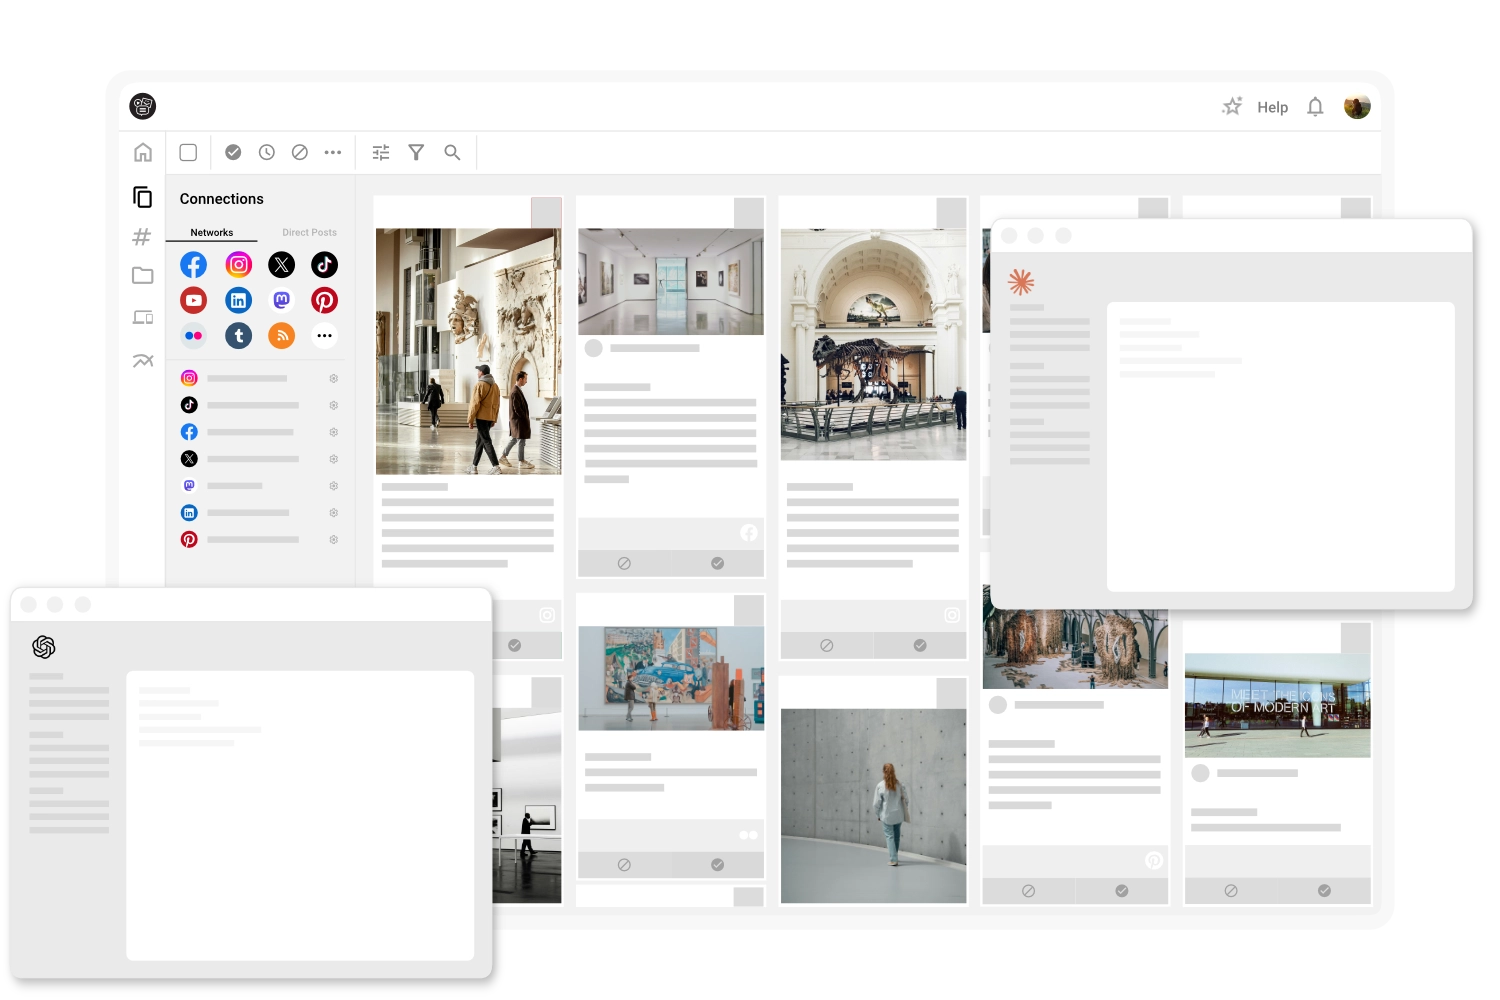Open the museum sculpture wall photo

(x=468, y=351)
